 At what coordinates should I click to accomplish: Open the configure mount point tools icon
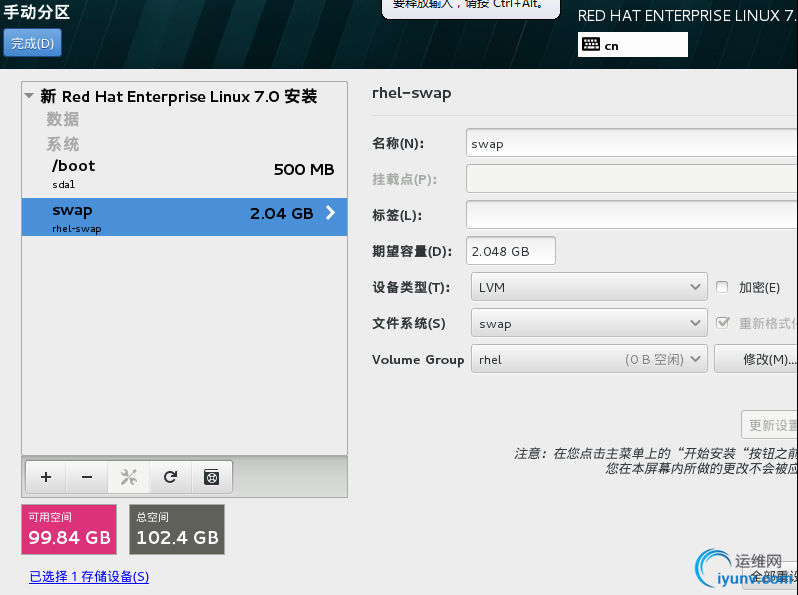(x=129, y=477)
